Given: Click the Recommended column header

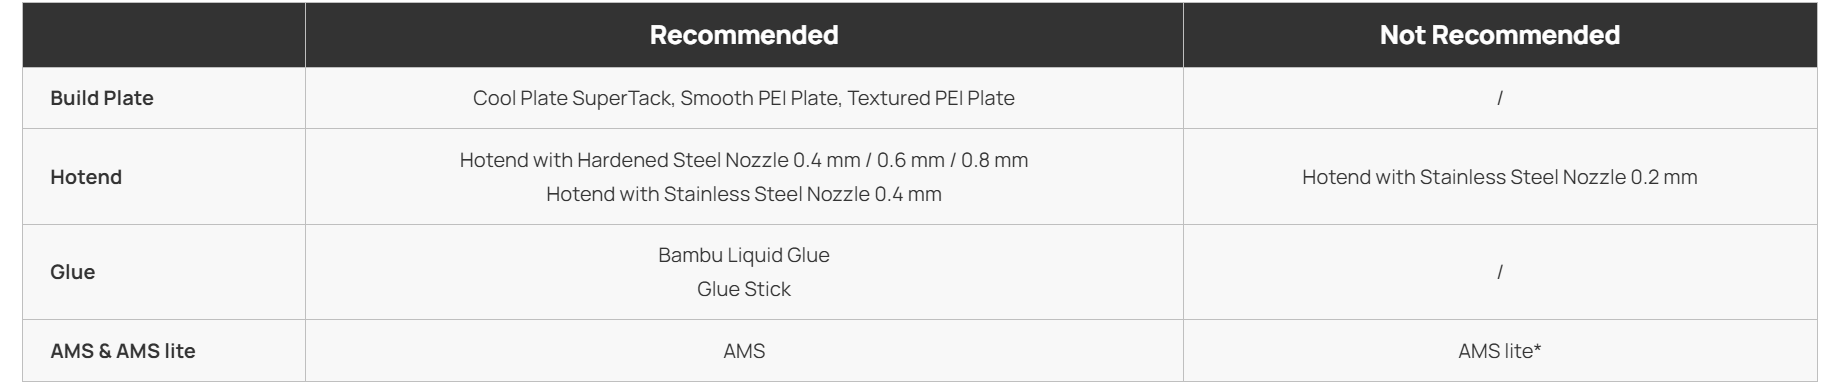Looking at the screenshot, I should 744,35.
